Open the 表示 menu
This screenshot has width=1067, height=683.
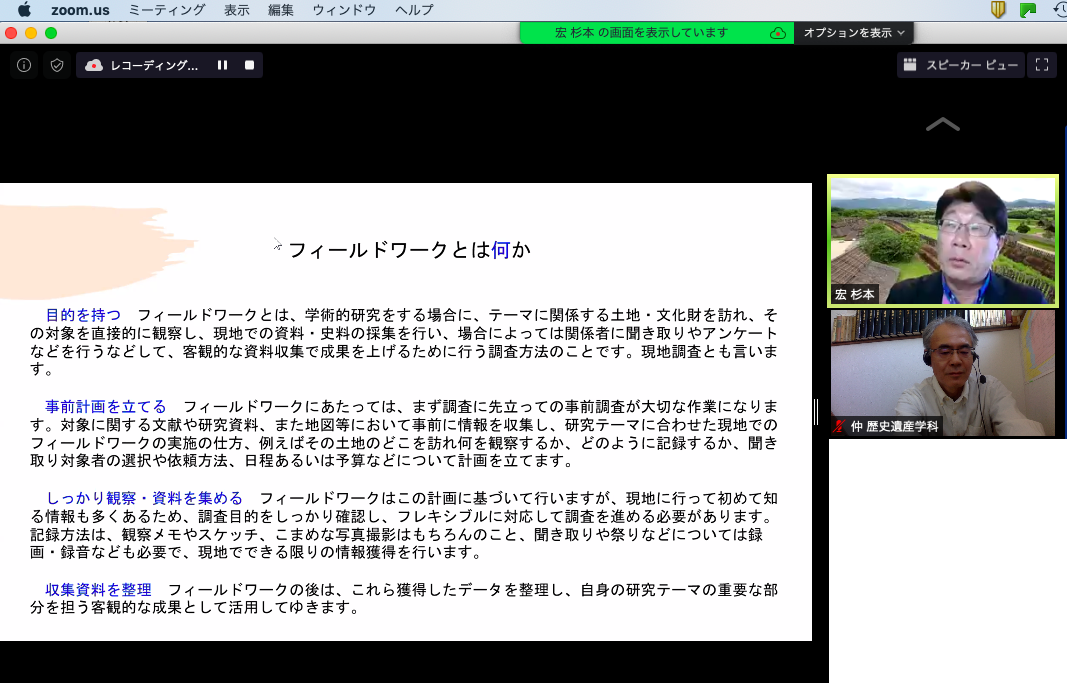tap(237, 10)
